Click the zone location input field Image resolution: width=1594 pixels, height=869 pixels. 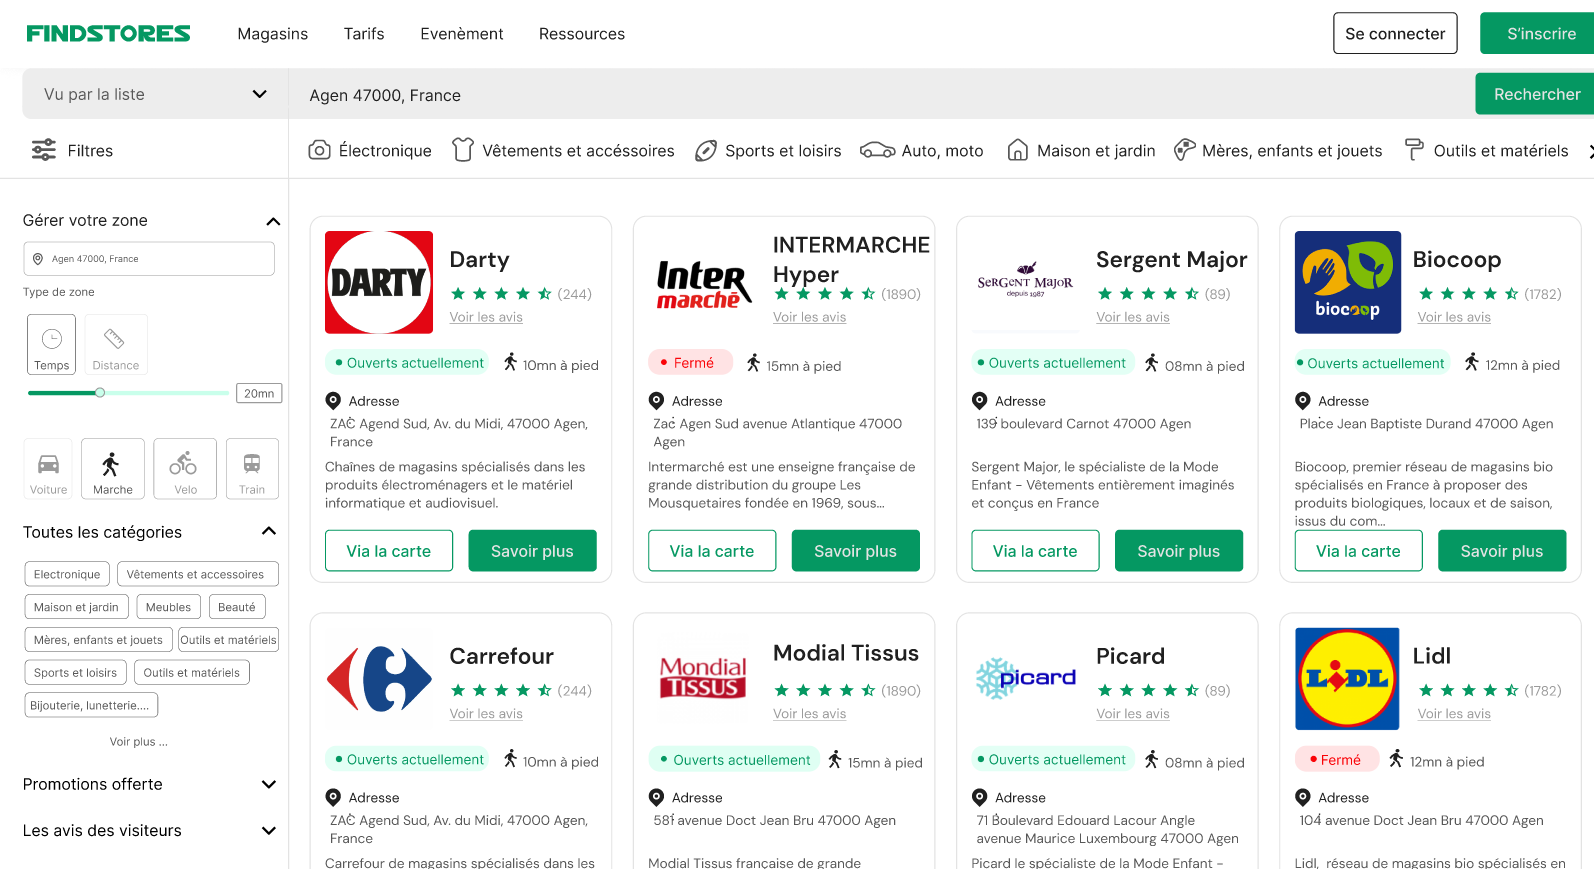(149, 259)
